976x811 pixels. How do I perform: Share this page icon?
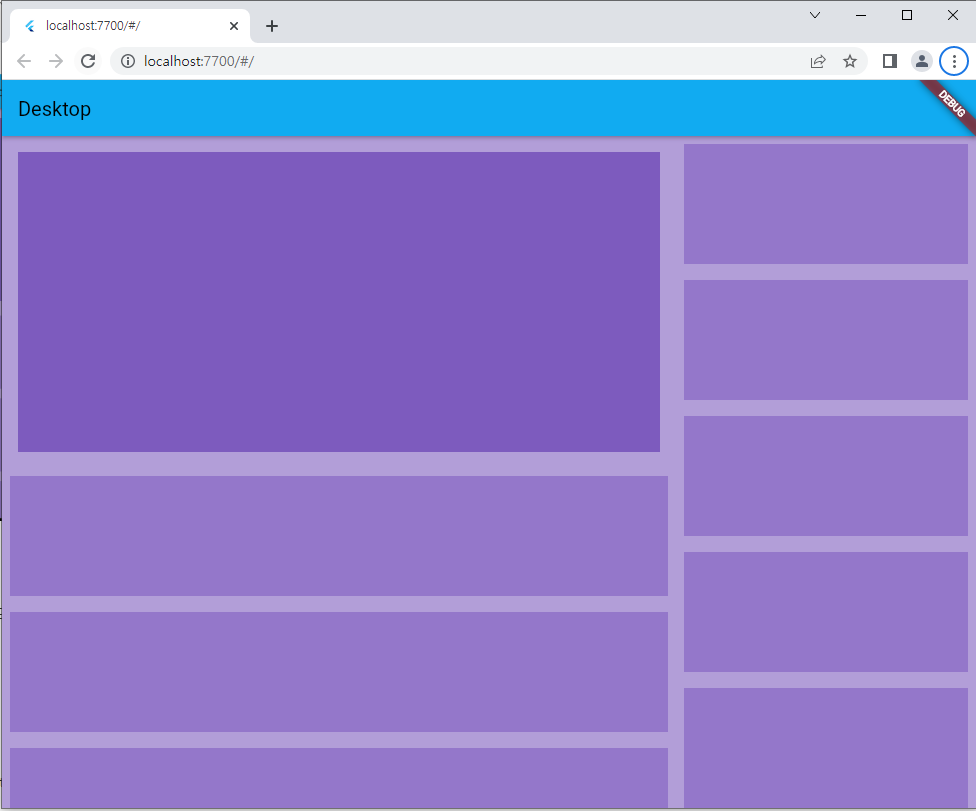tap(818, 61)
